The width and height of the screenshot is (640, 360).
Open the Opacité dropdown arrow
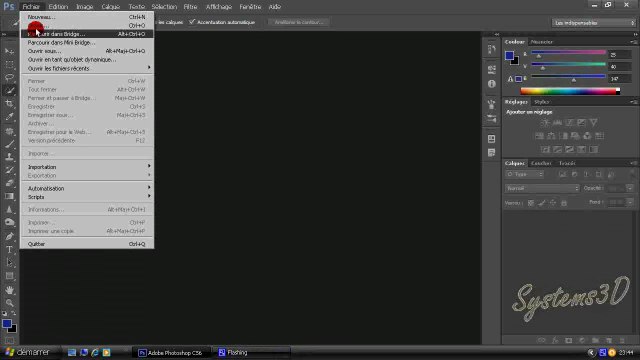tap(629, 188)
